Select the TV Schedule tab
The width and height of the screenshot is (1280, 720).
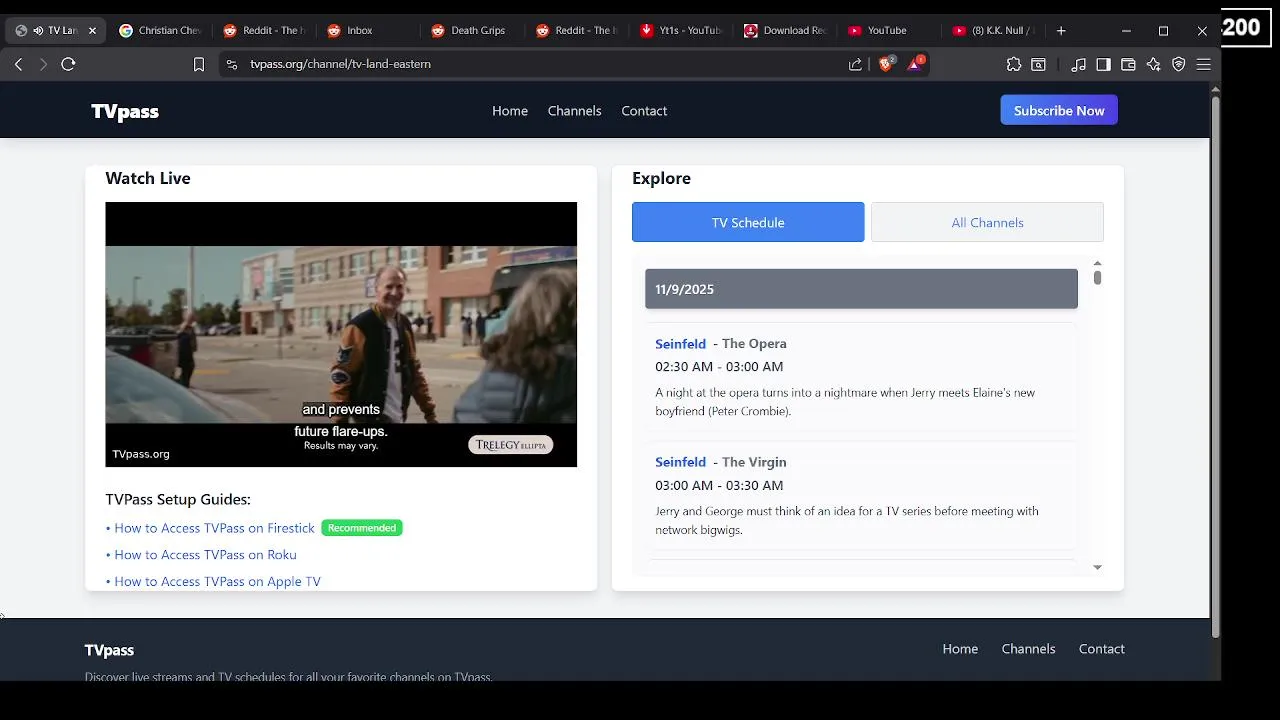[x=748, y=222]
